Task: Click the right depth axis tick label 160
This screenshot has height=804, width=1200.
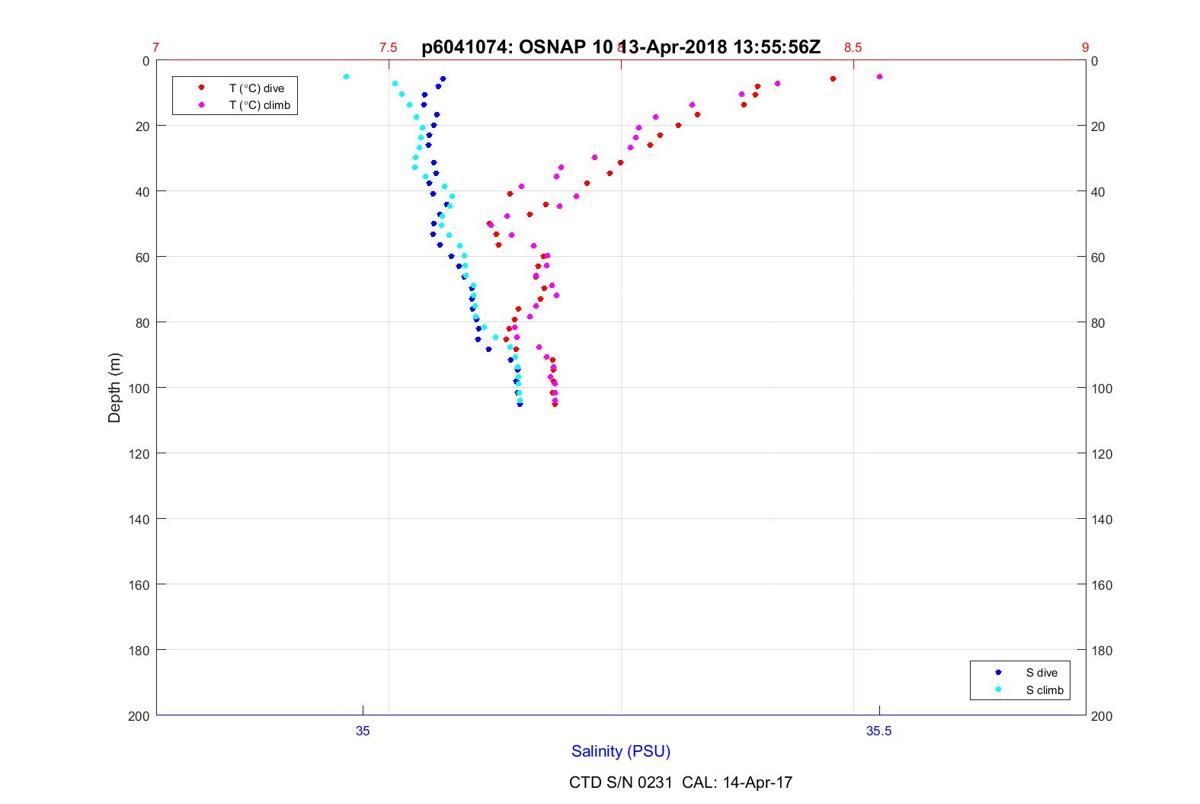Action: [x=1102, y=585]
